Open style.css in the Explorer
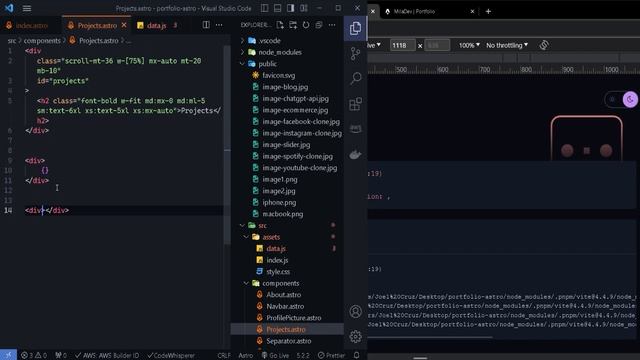640x360 pixels. (278, 271)
